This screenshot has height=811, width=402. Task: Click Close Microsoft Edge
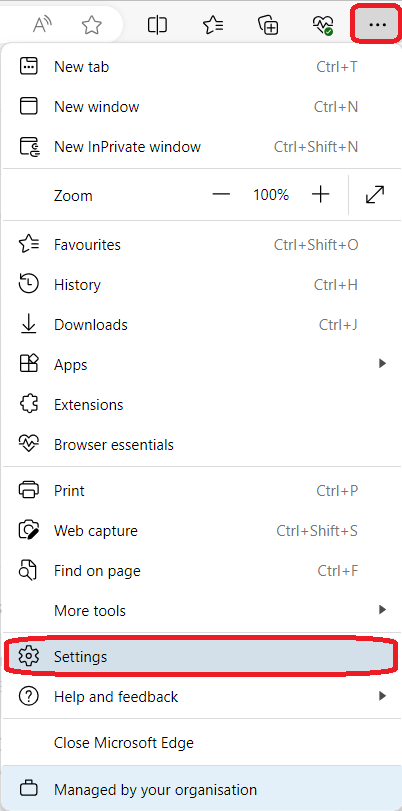coord(201,743)
